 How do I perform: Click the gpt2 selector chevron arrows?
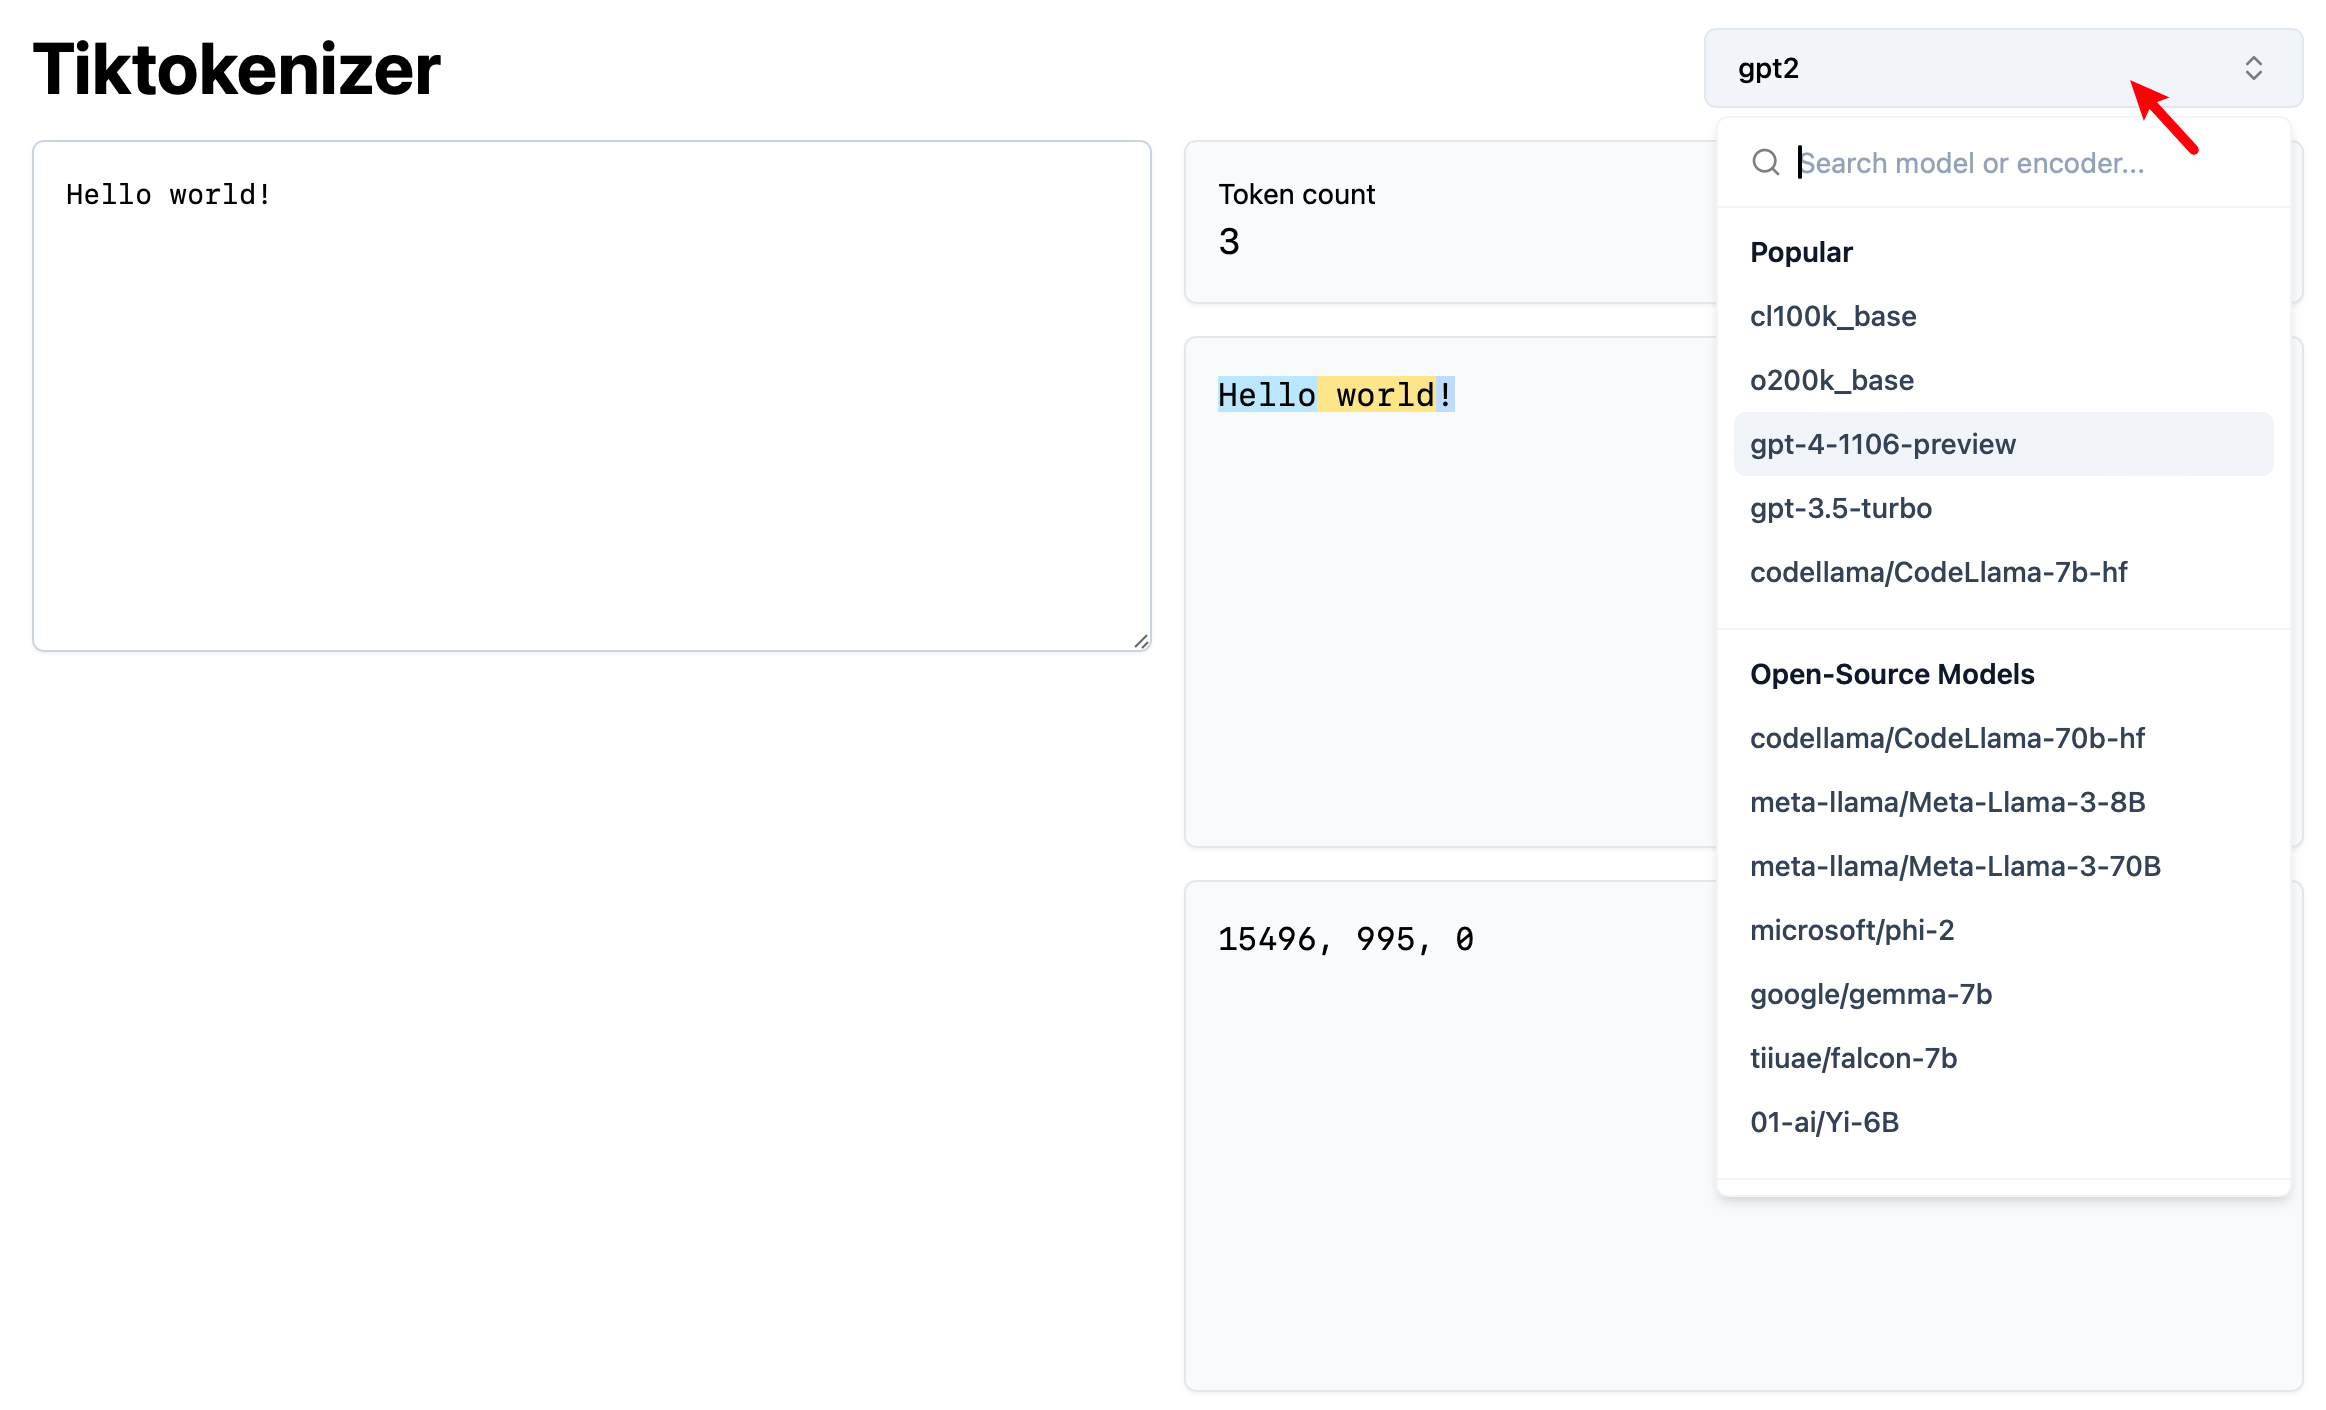(x=2253, y=68)
